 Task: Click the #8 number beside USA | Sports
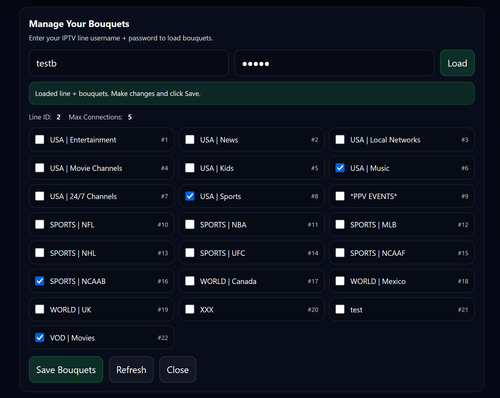click(x=315, y=196)
